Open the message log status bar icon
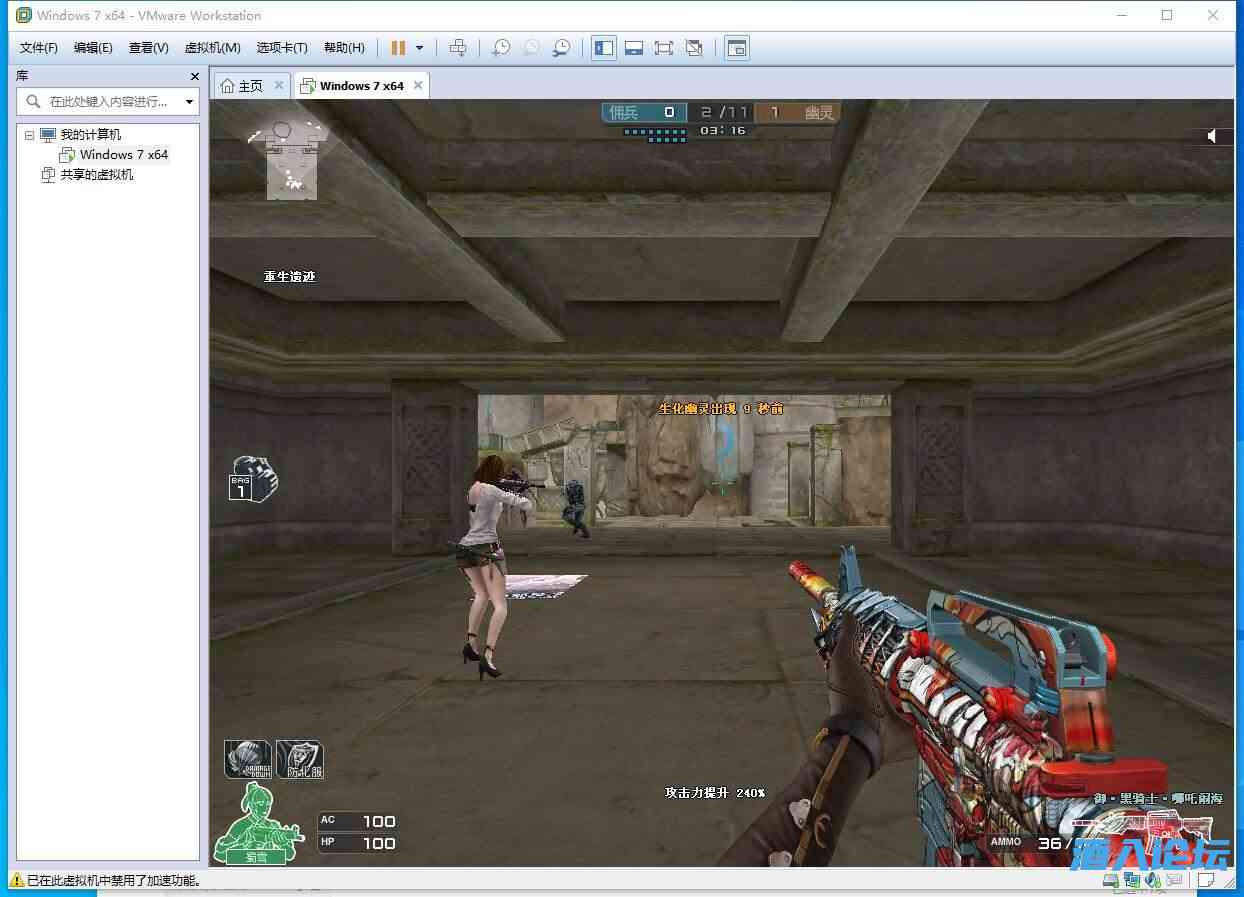The image size is (1244, 897). click(1208, 879)
